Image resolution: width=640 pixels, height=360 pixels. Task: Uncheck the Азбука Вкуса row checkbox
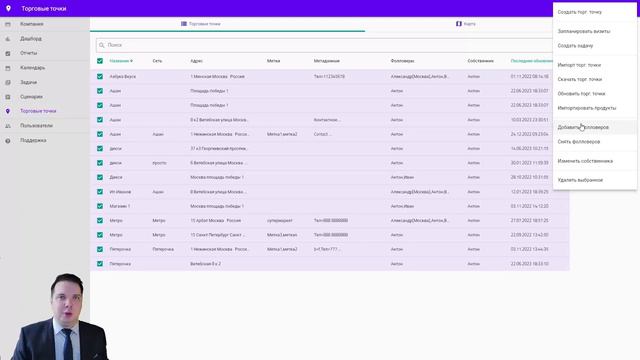pos(100,76)
